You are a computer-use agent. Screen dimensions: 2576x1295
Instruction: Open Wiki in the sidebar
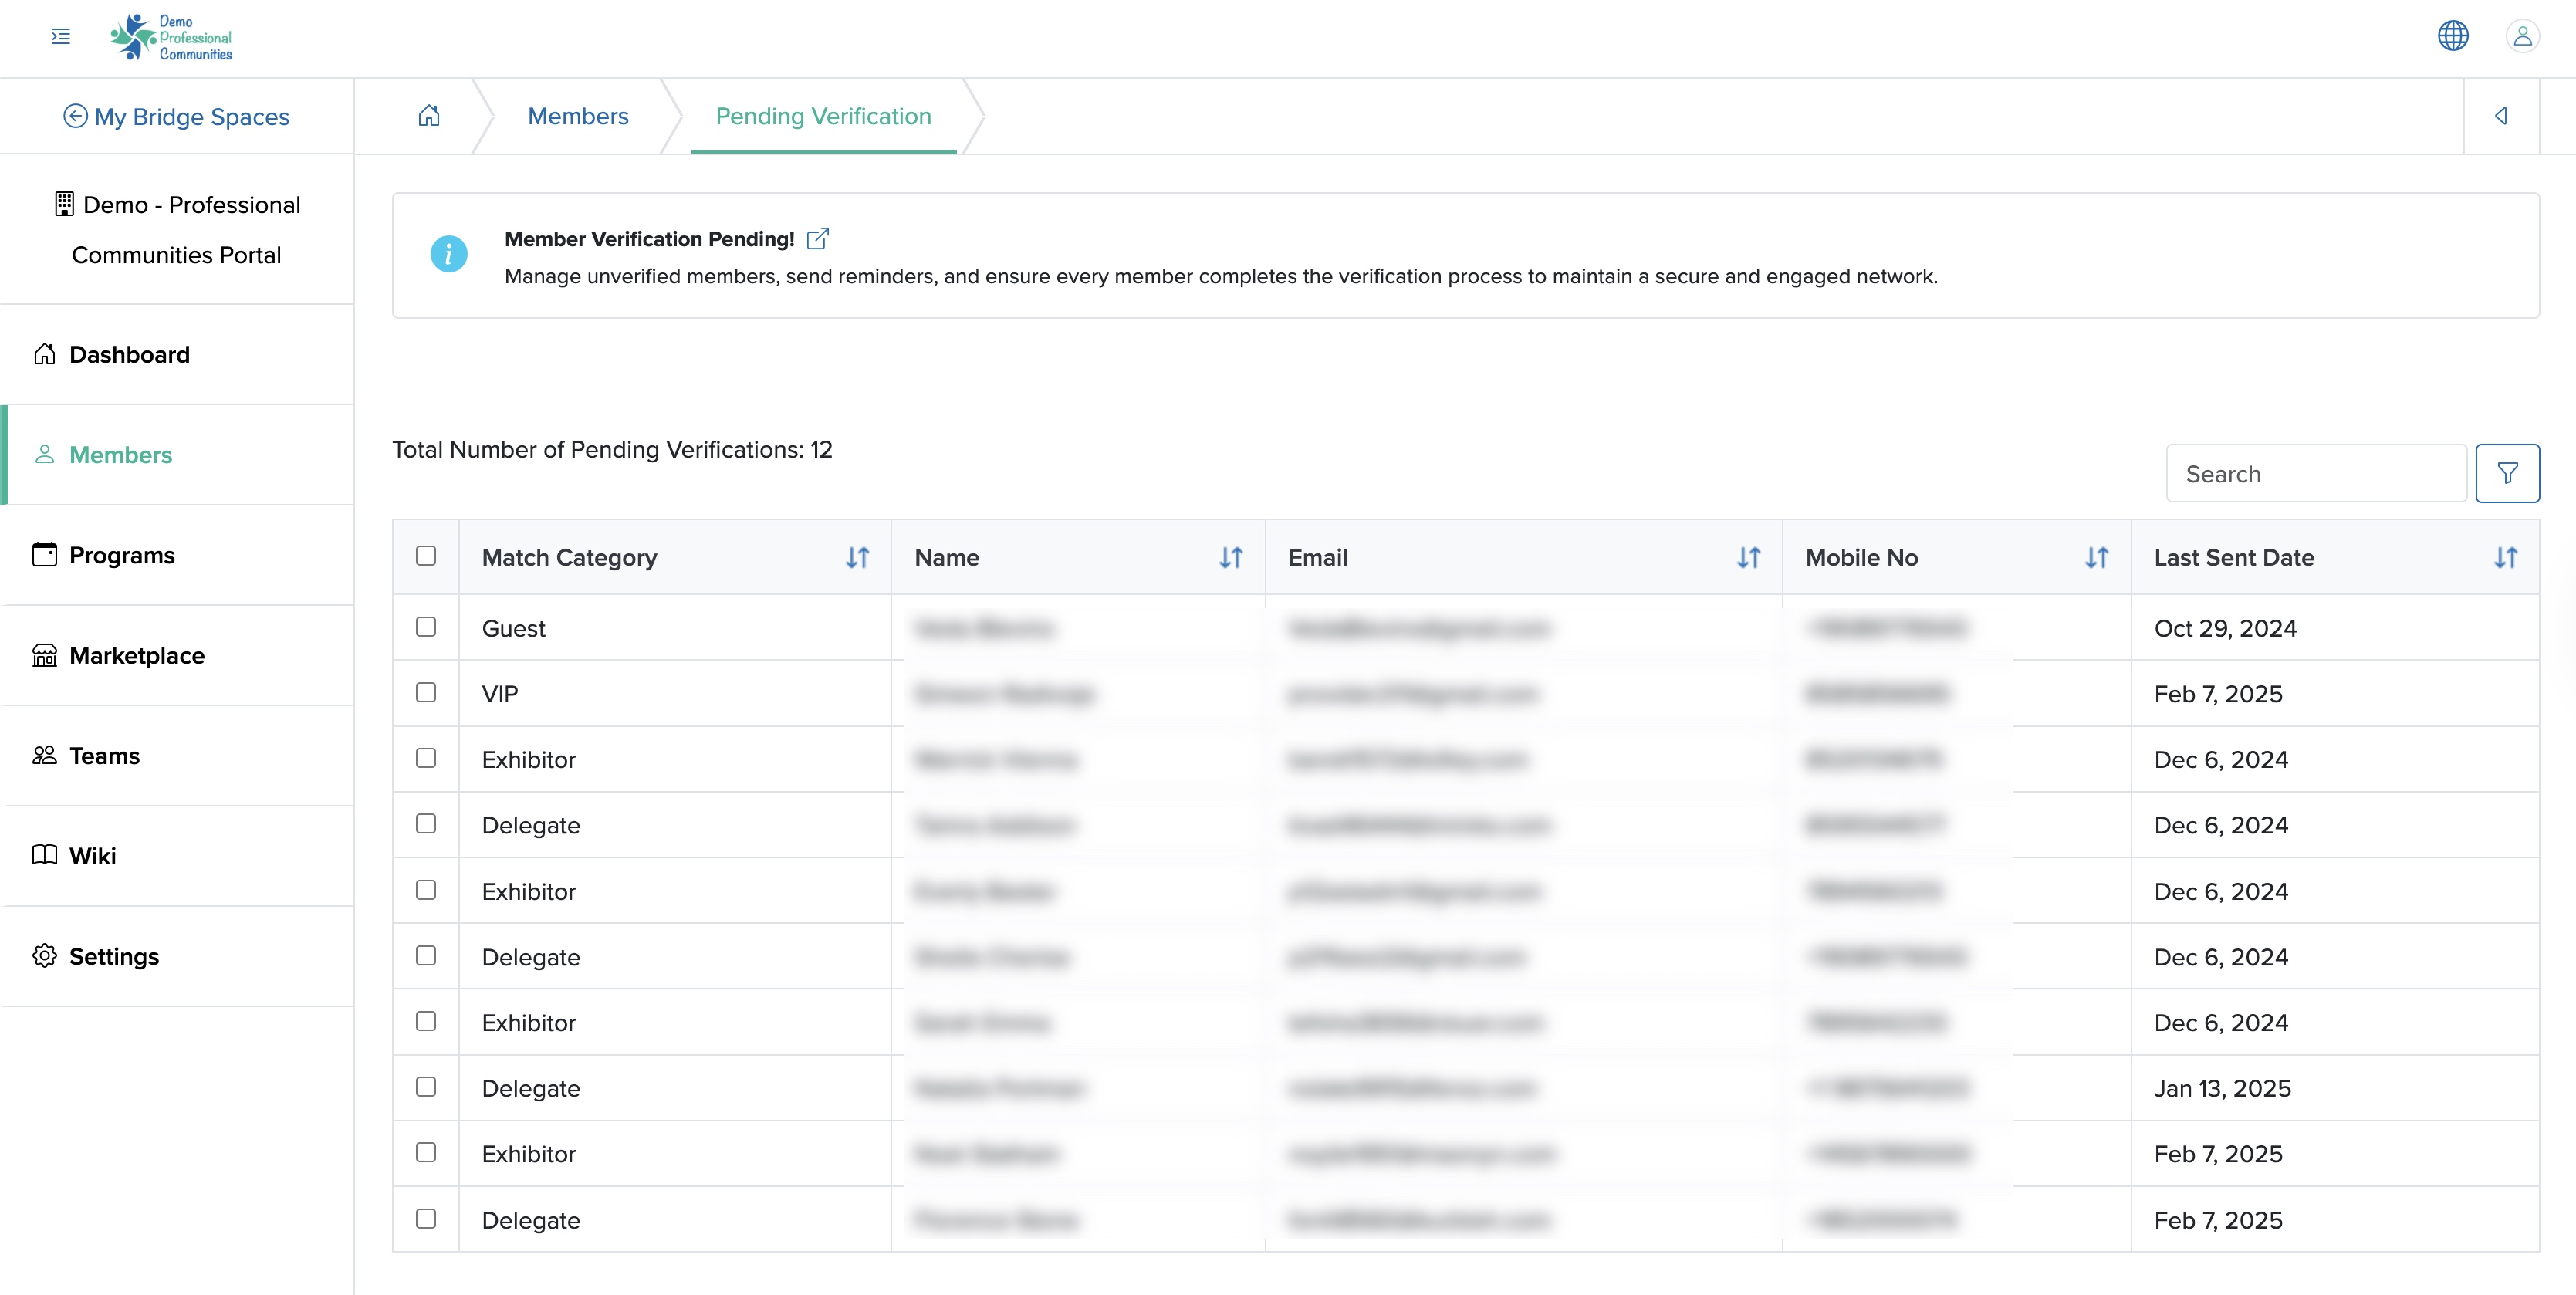177,856
